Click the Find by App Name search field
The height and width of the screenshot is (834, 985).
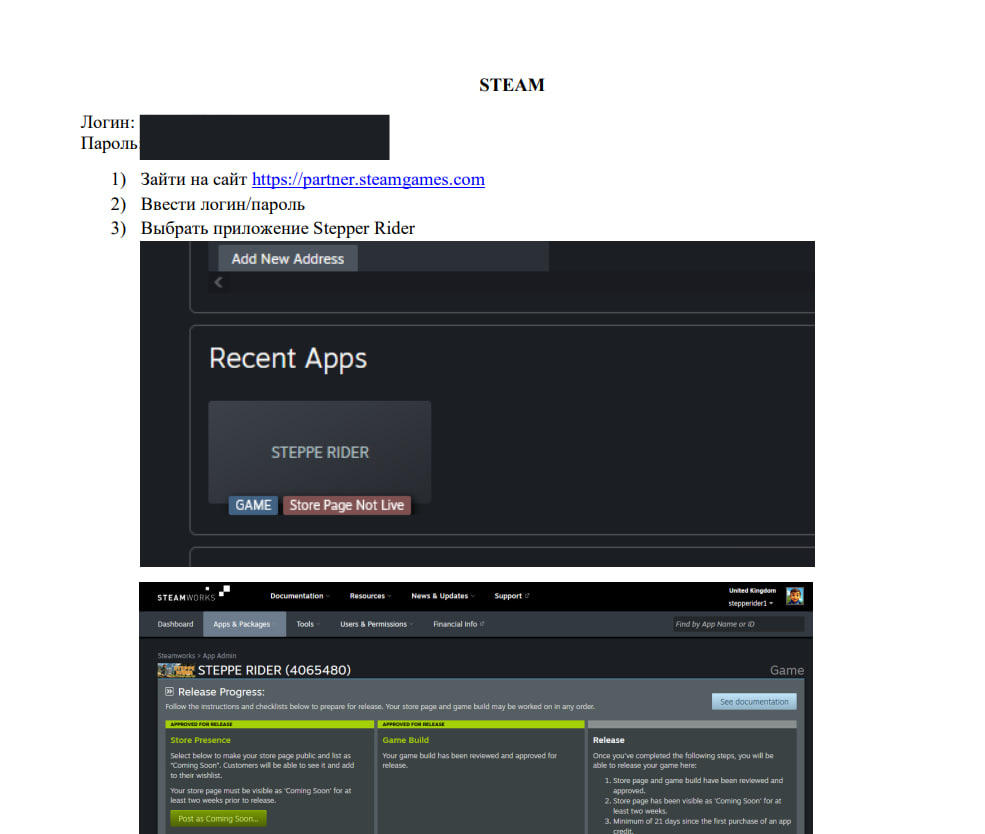(x=738, y=624)
